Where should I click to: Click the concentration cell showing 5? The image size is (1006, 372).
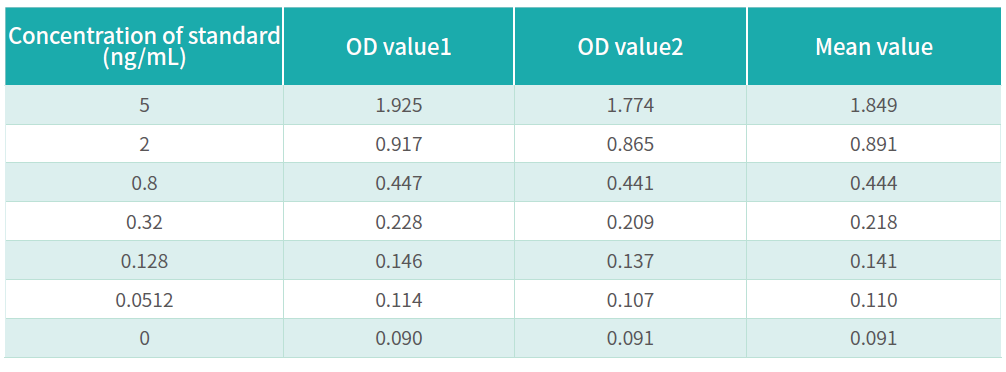tap(144, 105)
